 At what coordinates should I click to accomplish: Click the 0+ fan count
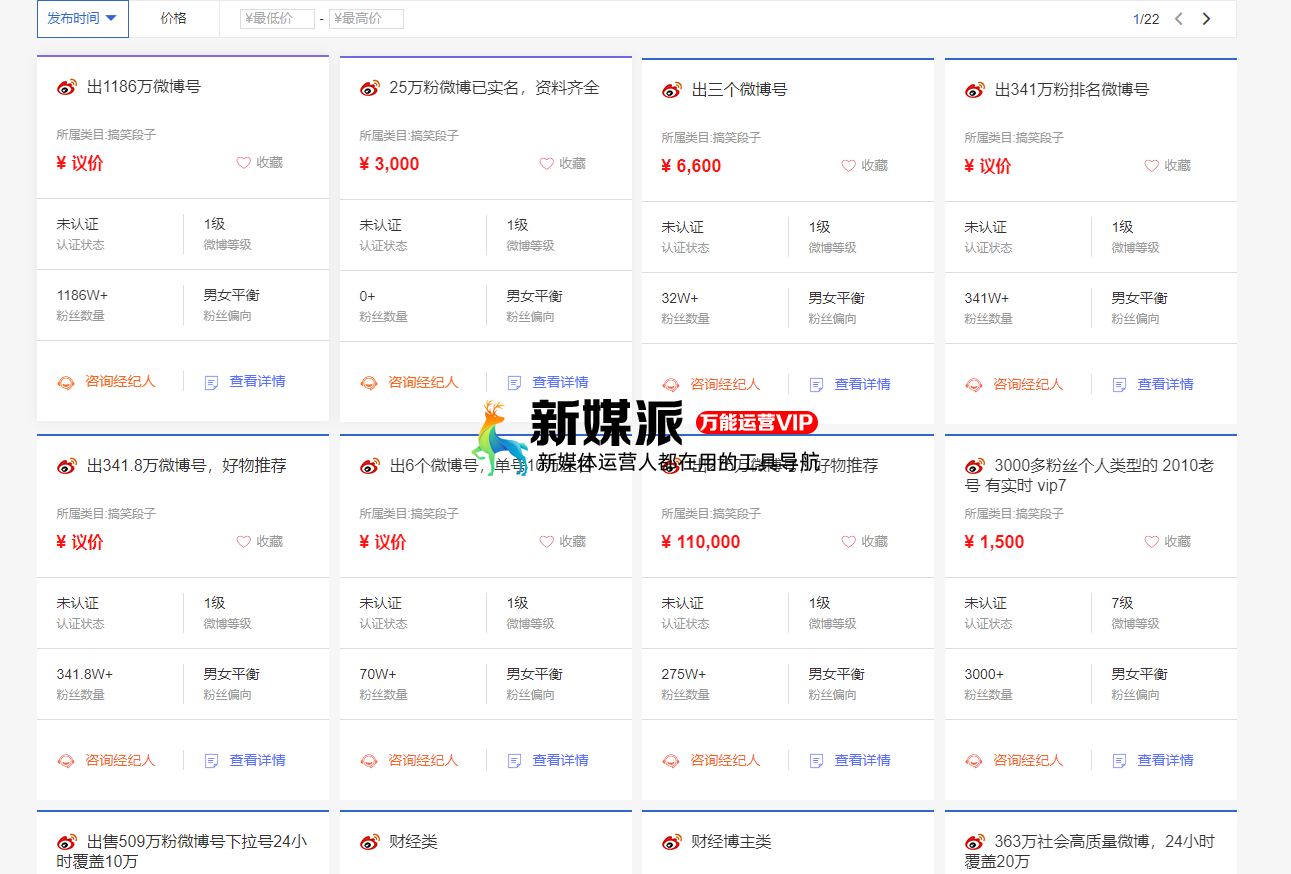coord(368,297)
